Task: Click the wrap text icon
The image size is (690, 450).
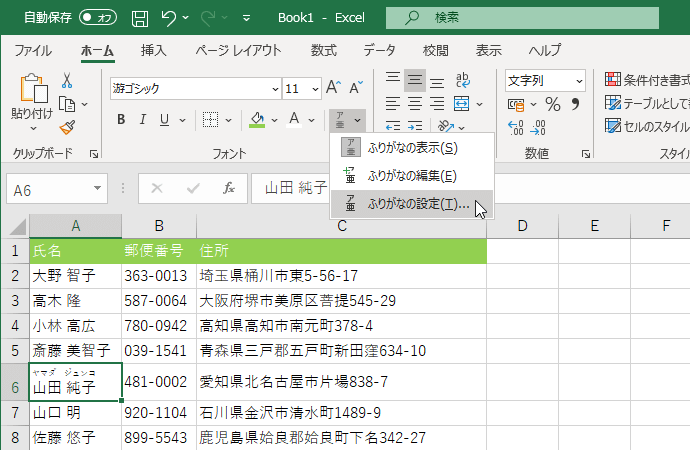Action: 462,80
